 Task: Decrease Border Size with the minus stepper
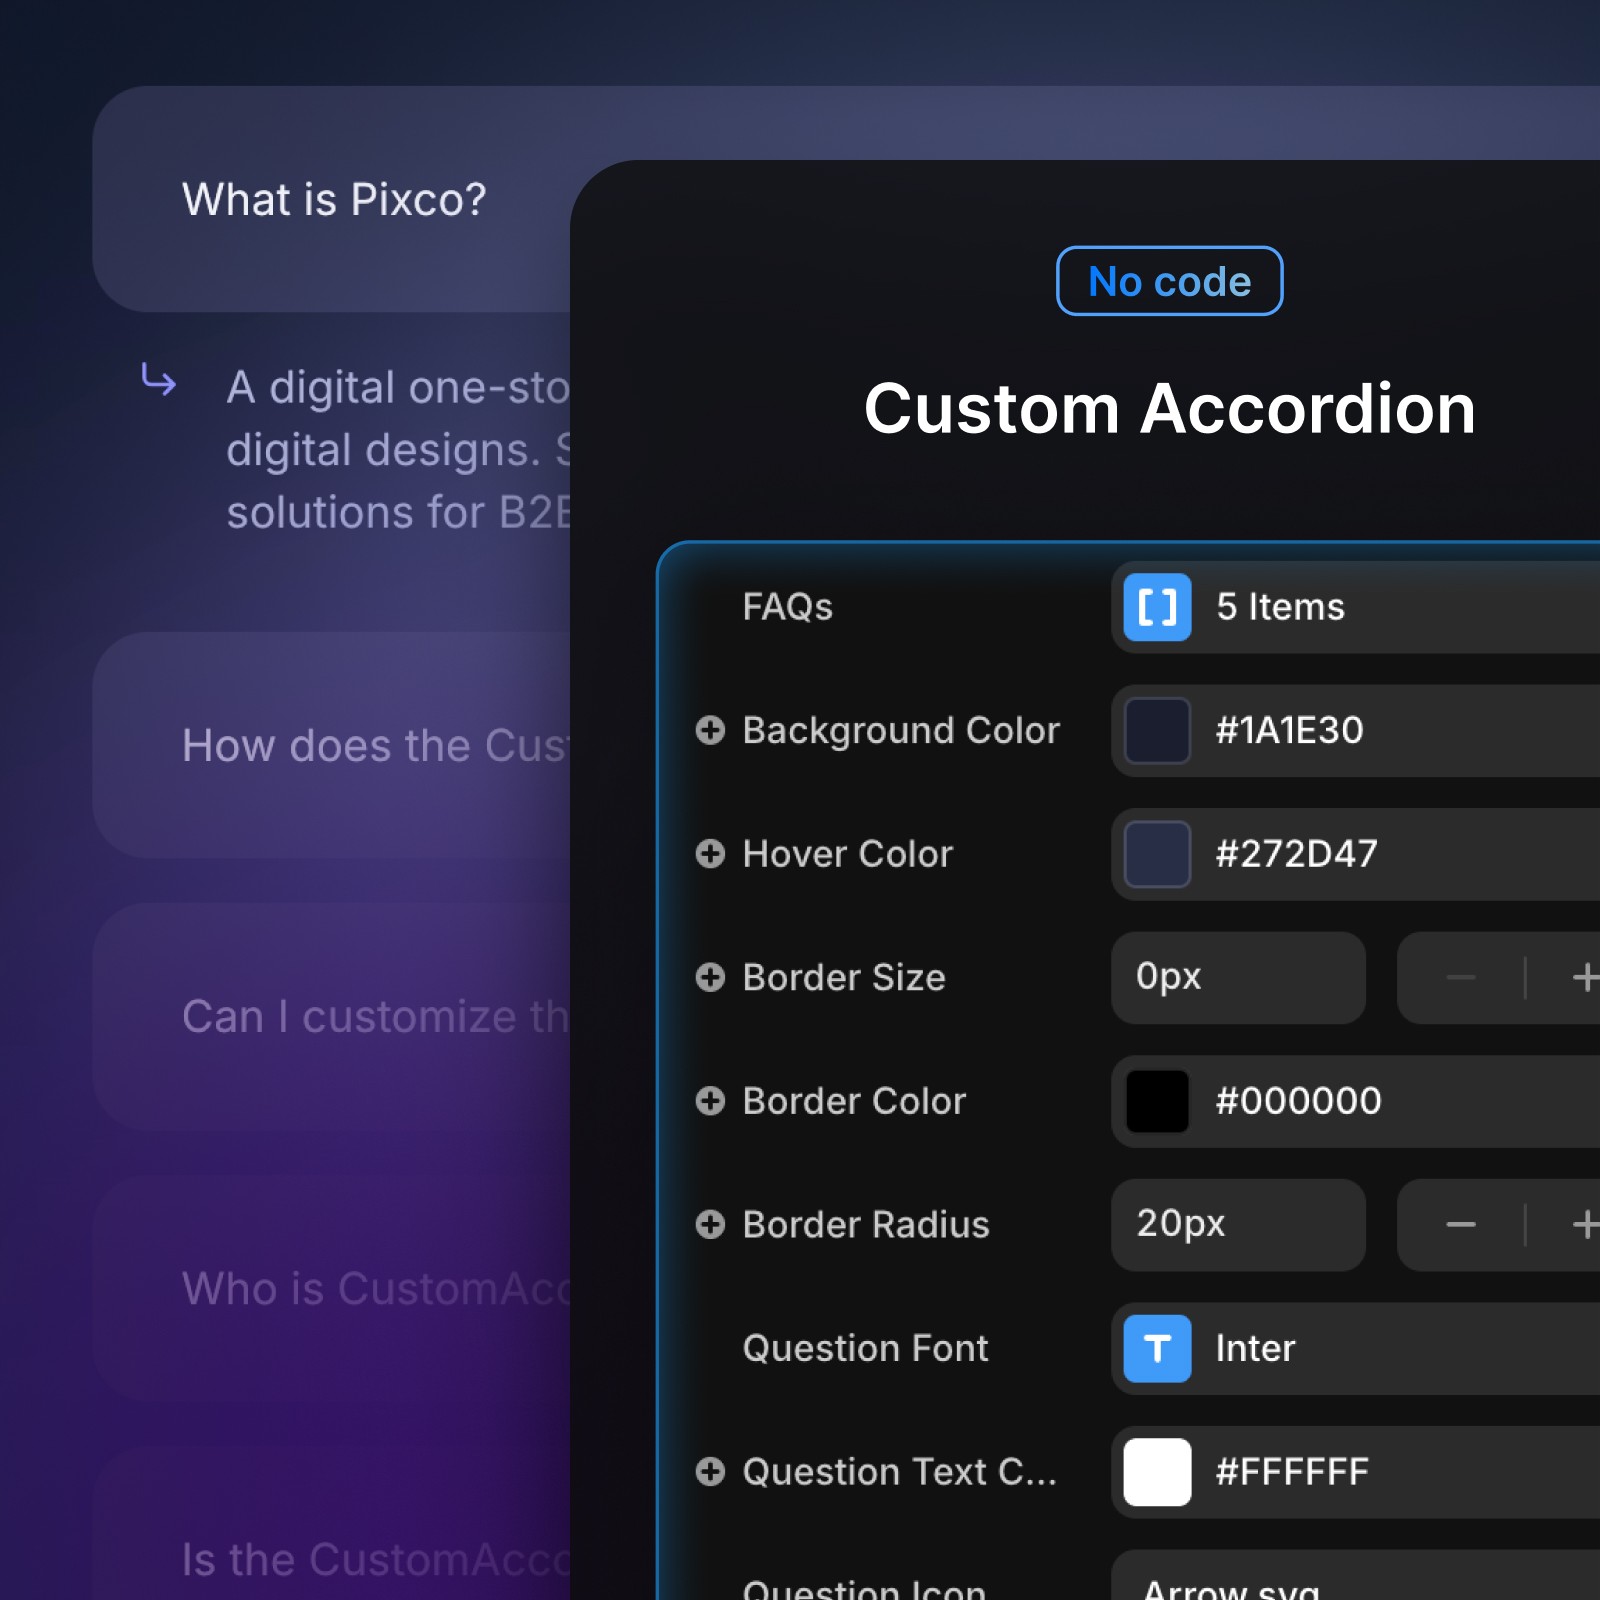pos(1460,978)
